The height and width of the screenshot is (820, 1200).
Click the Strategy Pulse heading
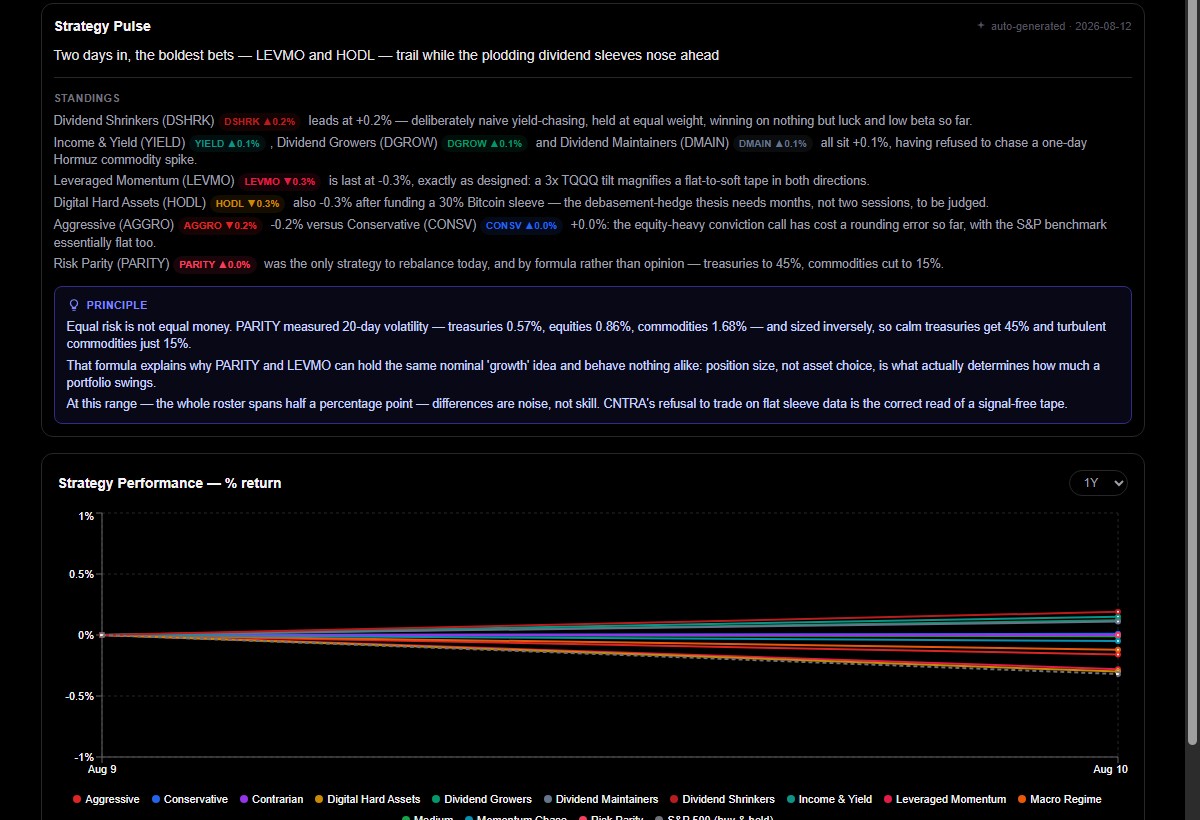pyautogui.click(x=103, y=26)
